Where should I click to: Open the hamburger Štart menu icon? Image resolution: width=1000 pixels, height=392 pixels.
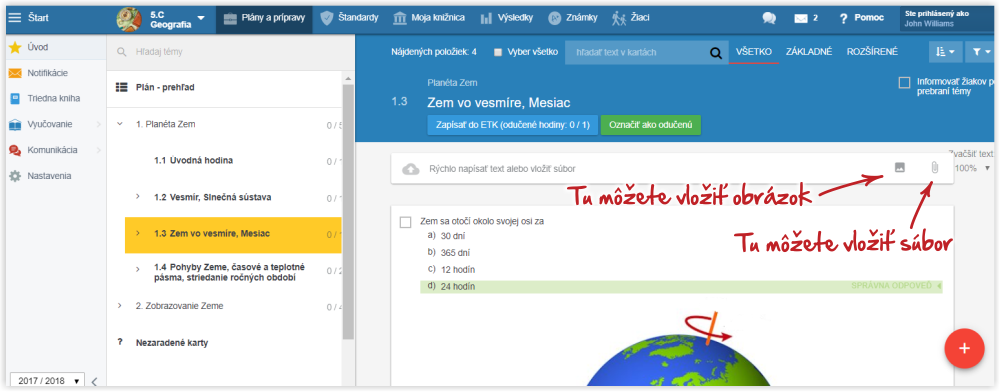(14, 17)
